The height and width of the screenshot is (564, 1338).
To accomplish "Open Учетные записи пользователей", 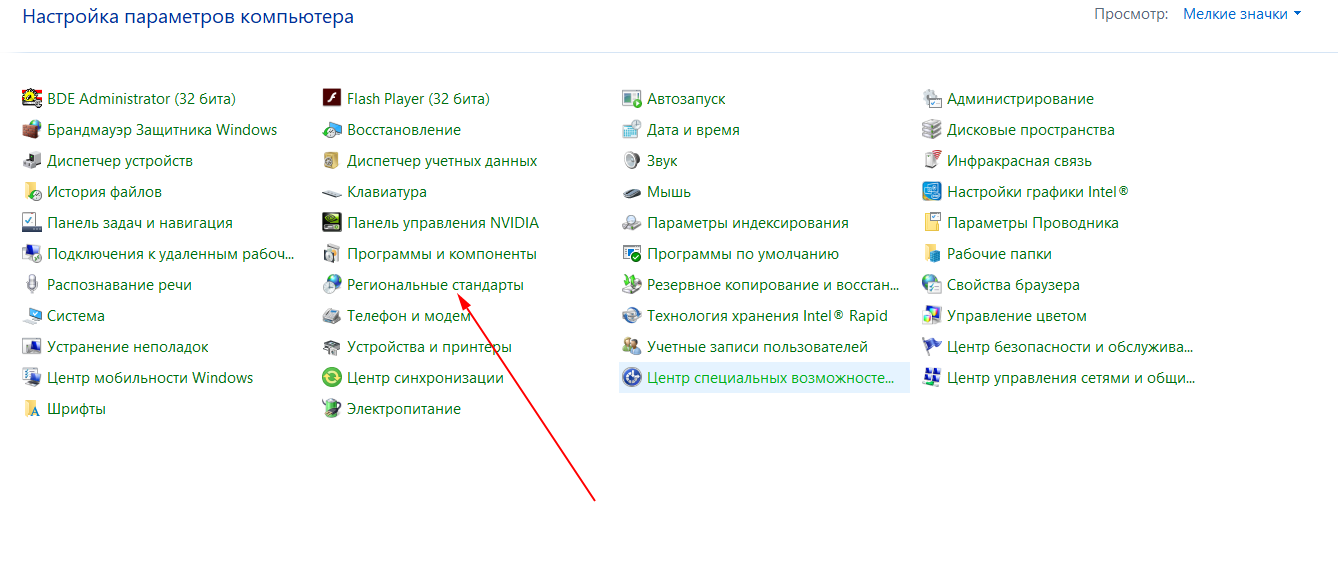I will [757, 347].
